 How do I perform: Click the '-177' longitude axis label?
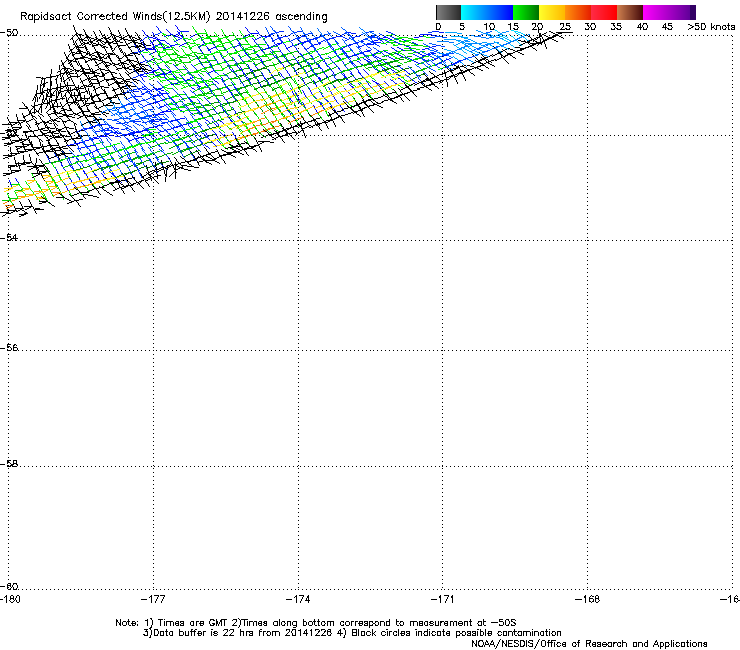point(153,599)
